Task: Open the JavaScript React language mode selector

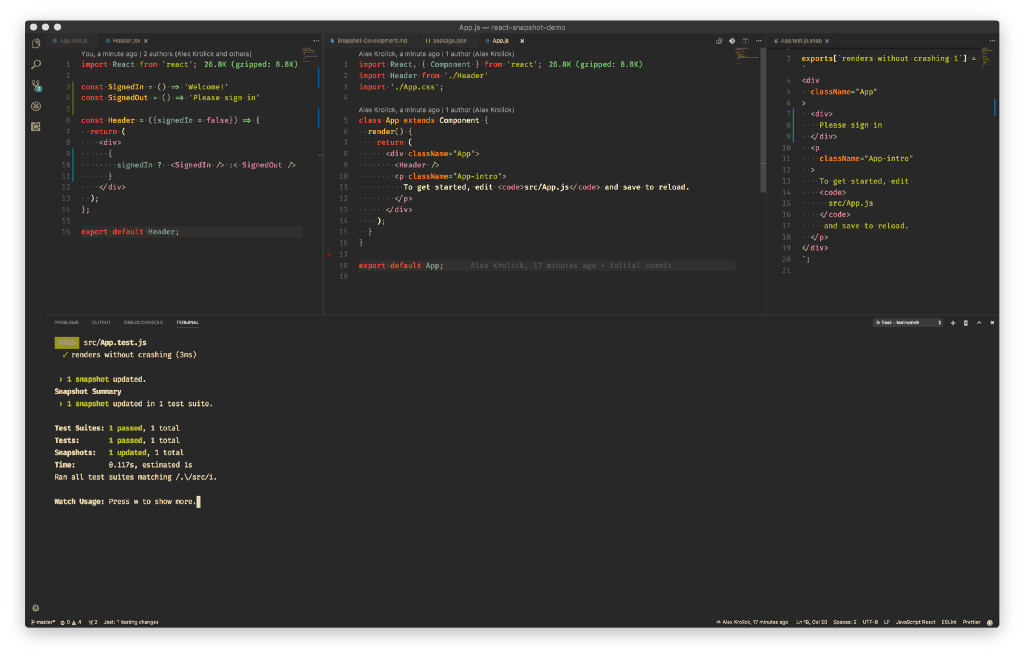Action: pos(914,622)
